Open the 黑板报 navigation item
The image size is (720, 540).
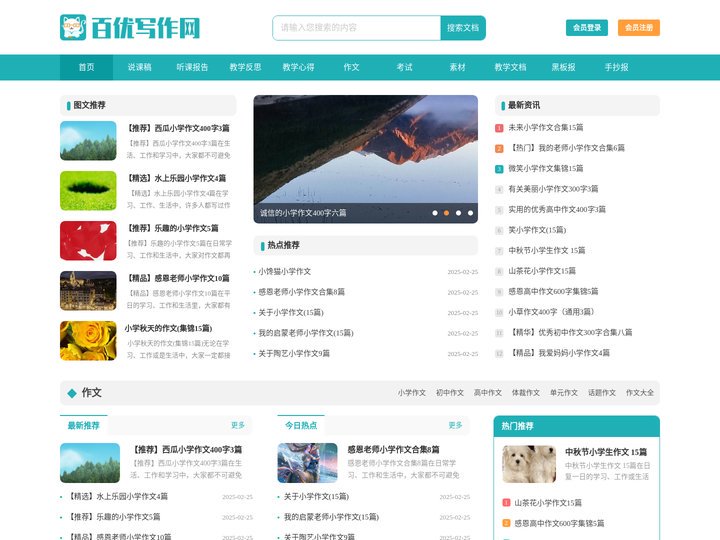click(x=563, y=68)
